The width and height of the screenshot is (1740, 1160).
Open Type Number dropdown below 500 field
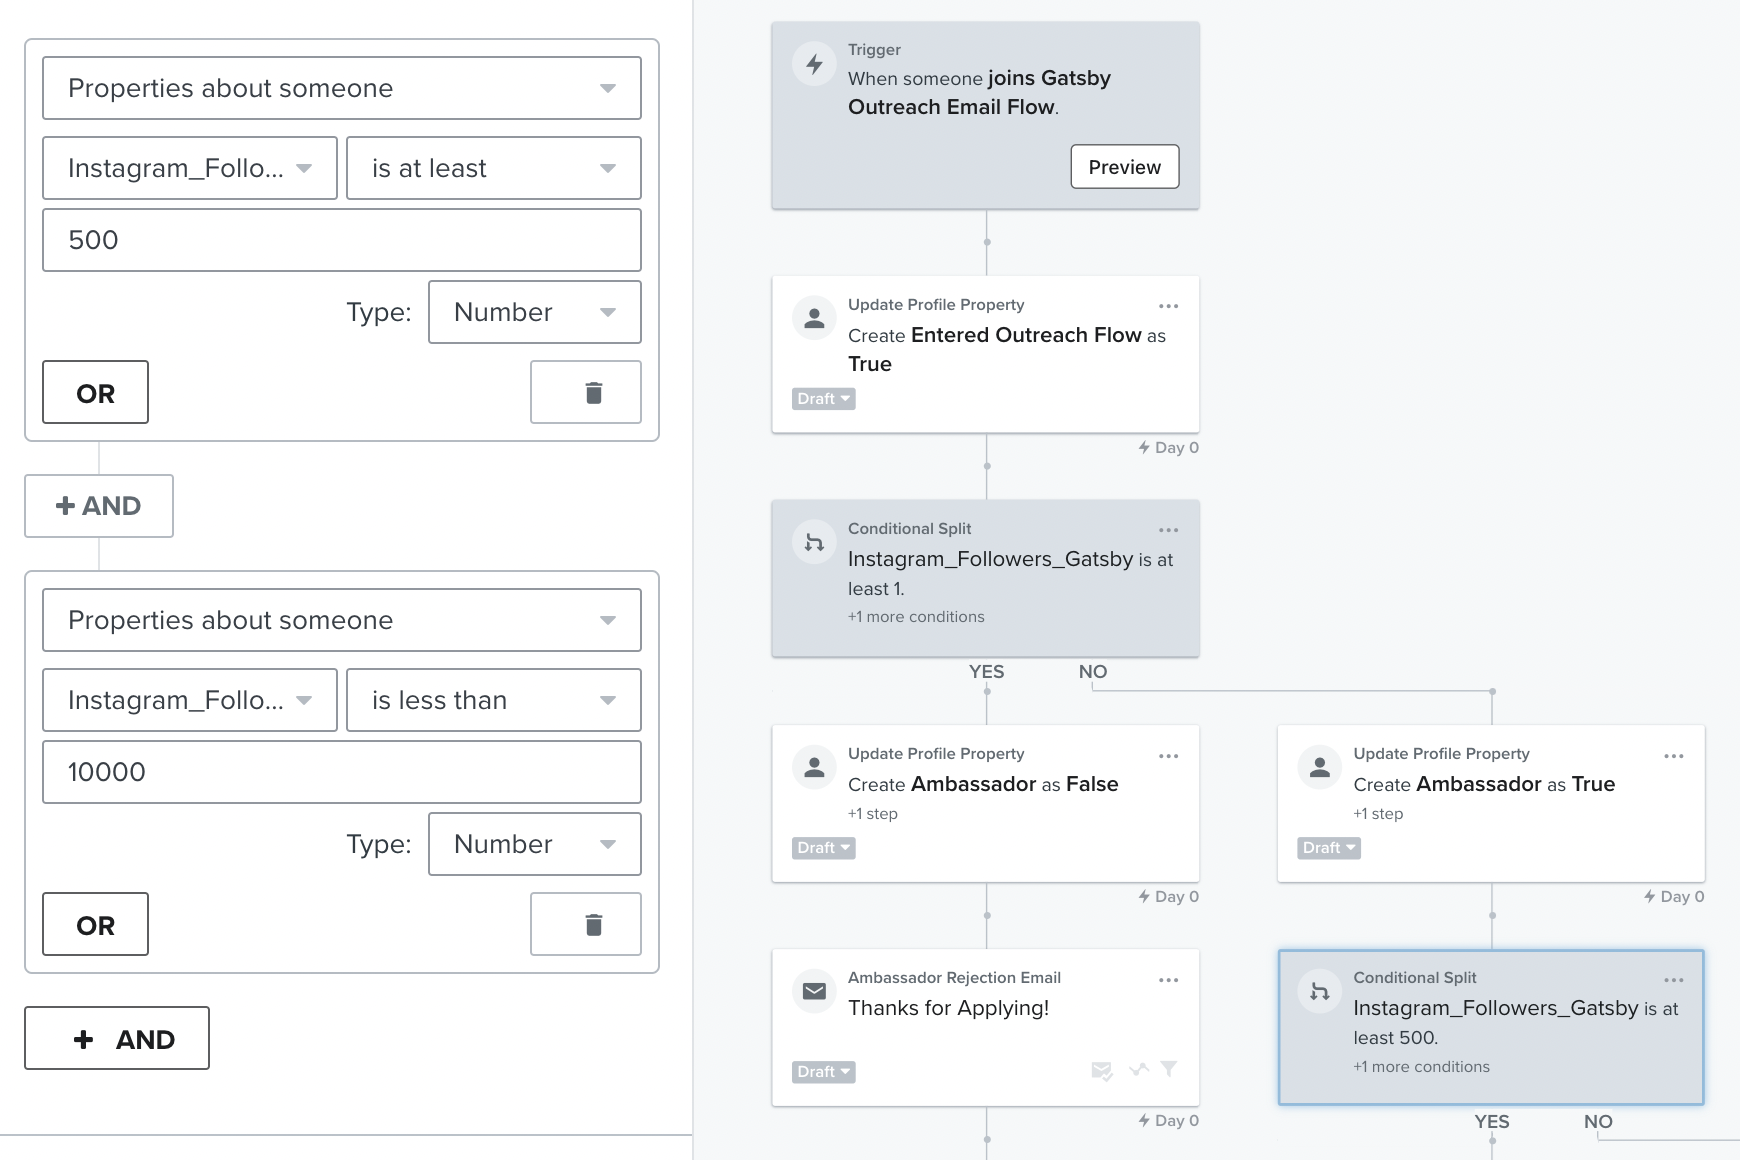point(535,312)
